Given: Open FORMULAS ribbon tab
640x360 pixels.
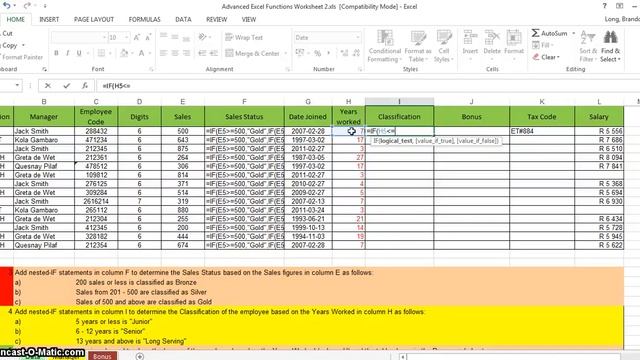Looking at the screenshot, I should 144,19.
